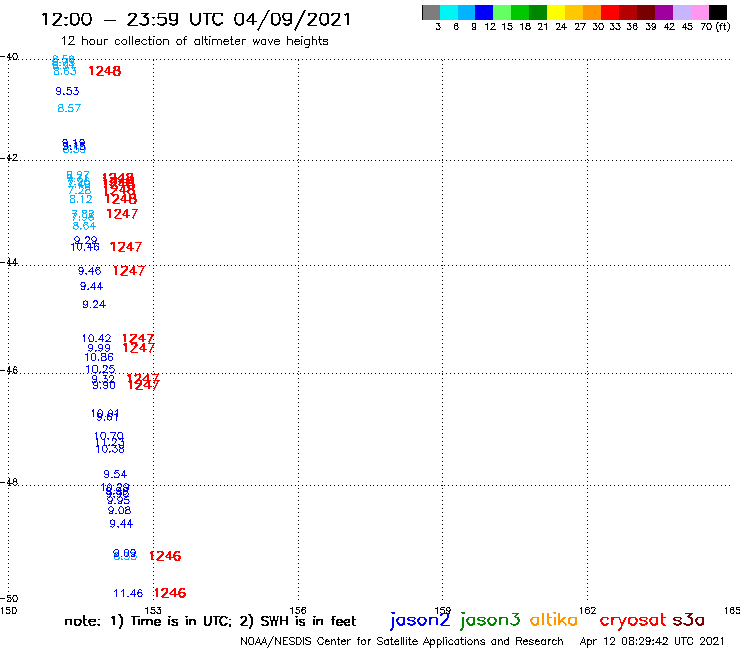Click the black swatch at the scale's end
740x650 pixels.
718,12
